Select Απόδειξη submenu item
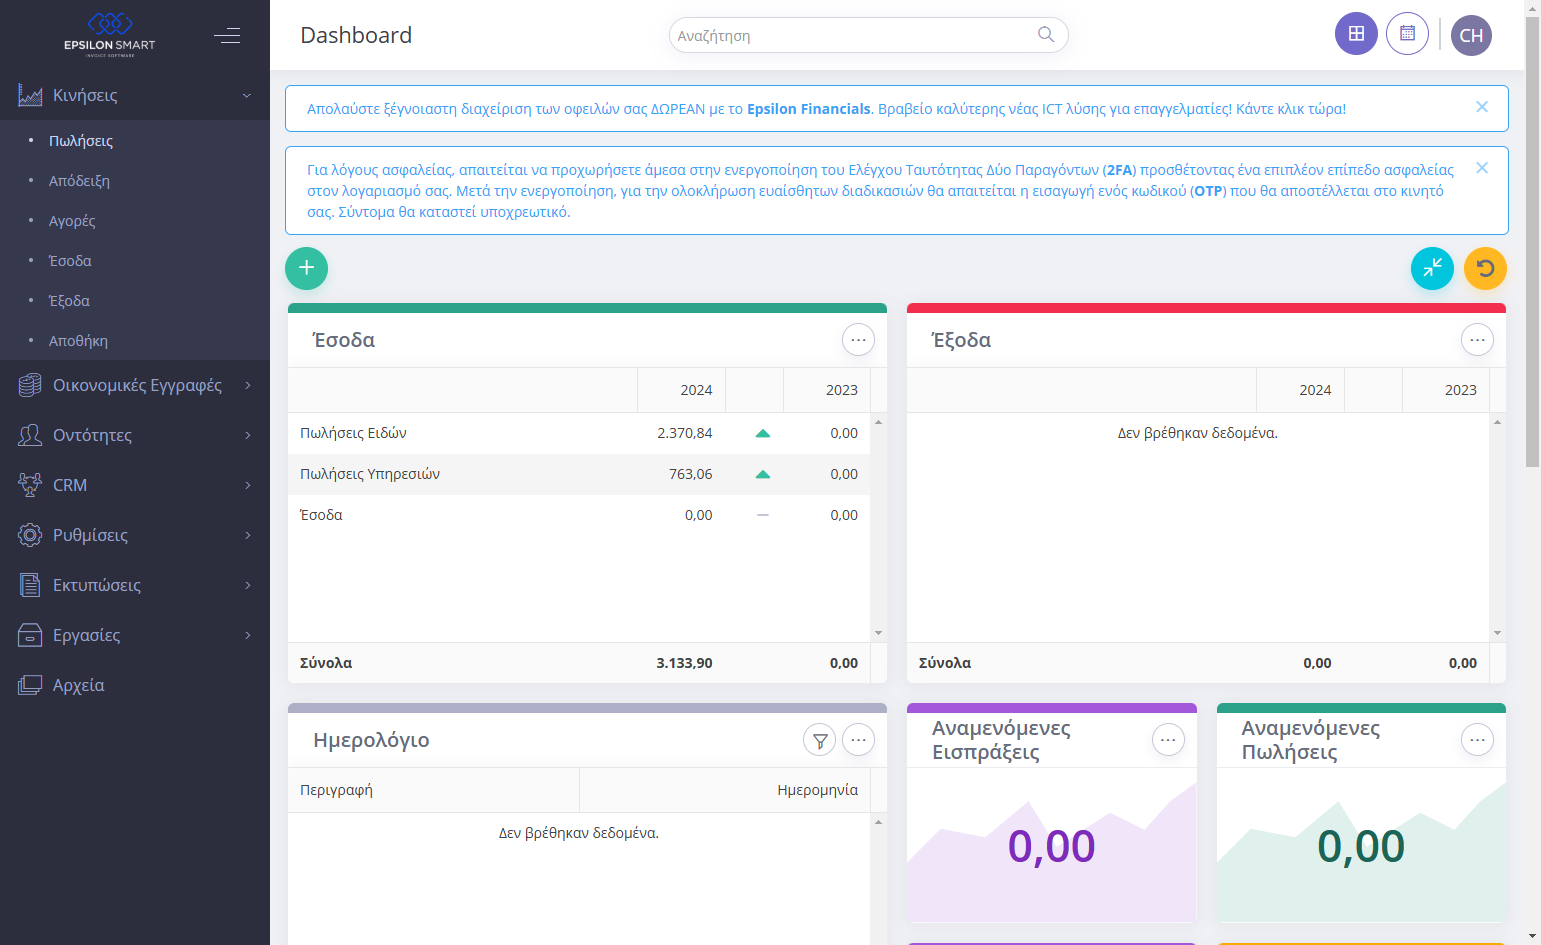The height and width of the screenshot is (945, 1541). pos(135,181)
